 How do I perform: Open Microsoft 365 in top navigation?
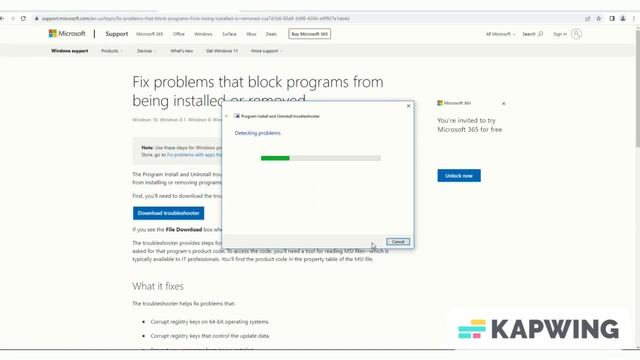pyautogui.click(x=149, y=34)
